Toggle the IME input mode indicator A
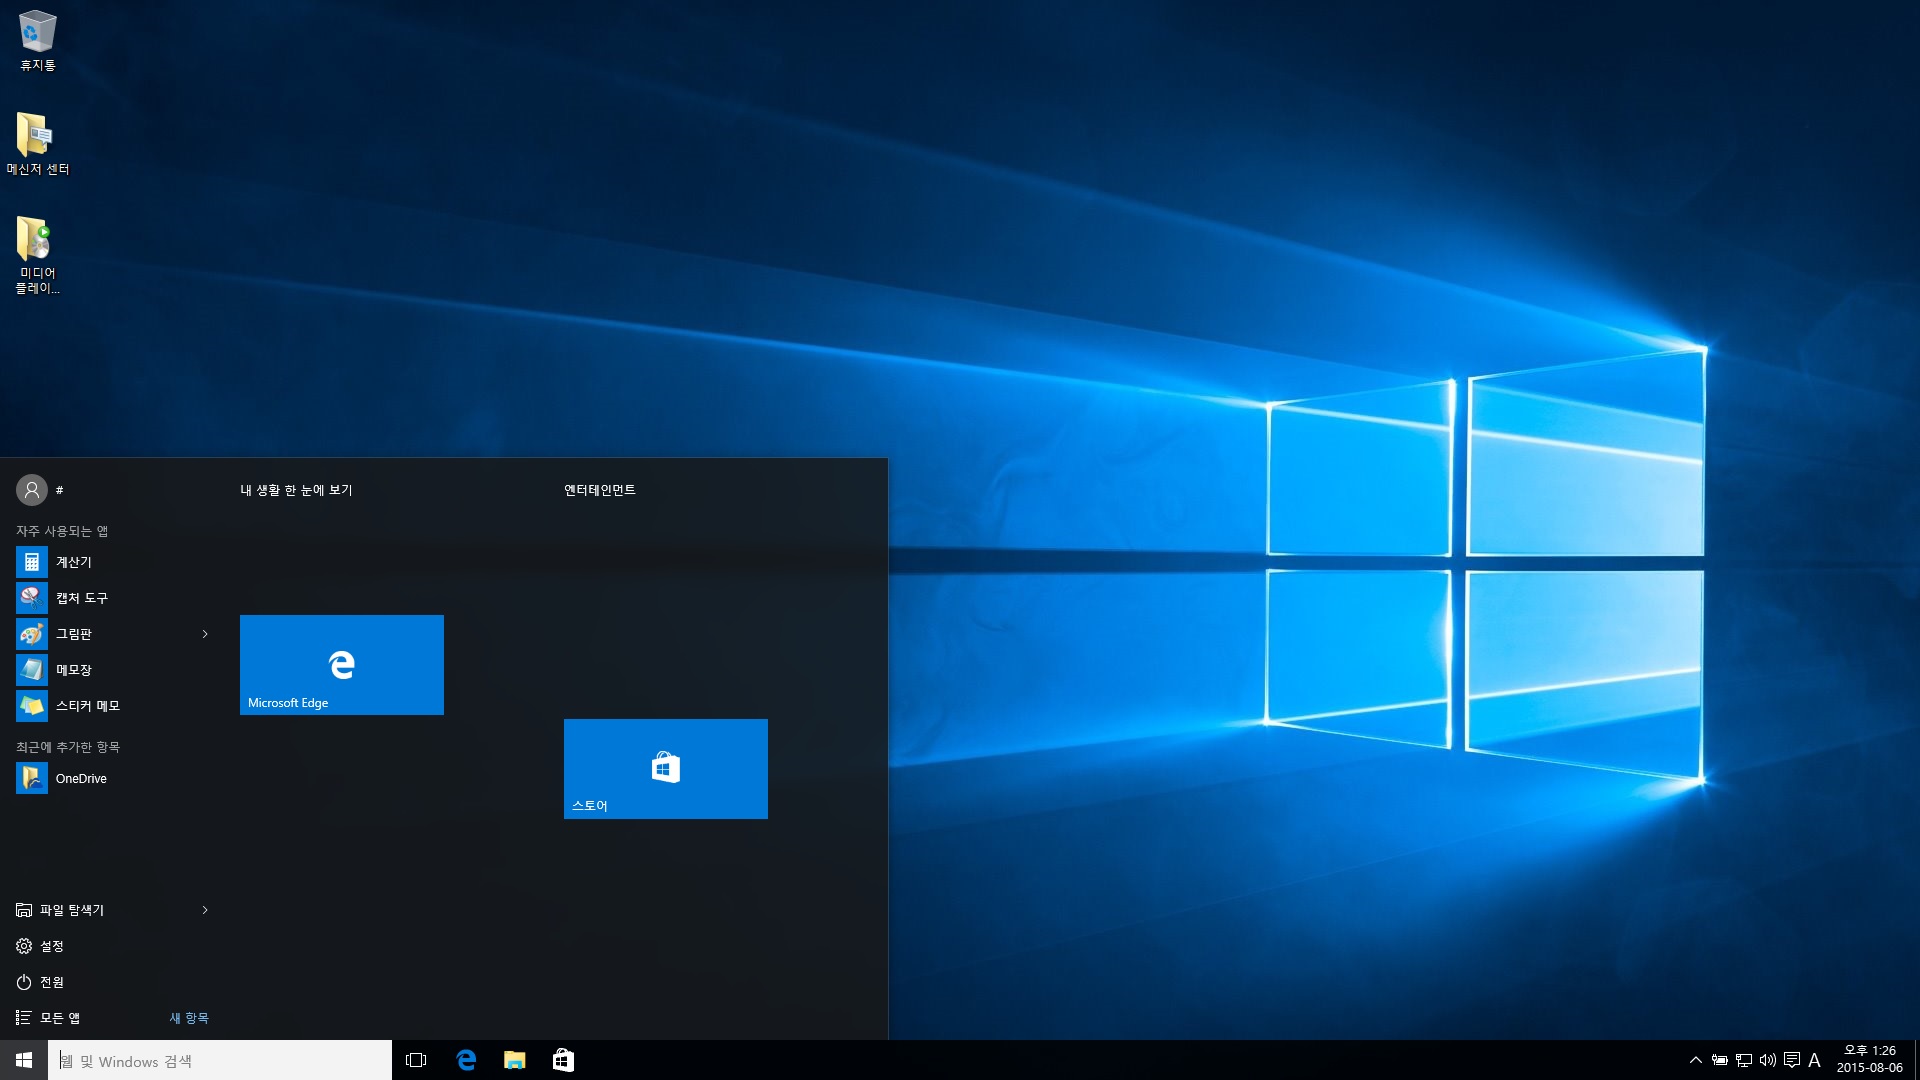This screenshot has width=1920, height=1080. click(x=1814, y=1060)
